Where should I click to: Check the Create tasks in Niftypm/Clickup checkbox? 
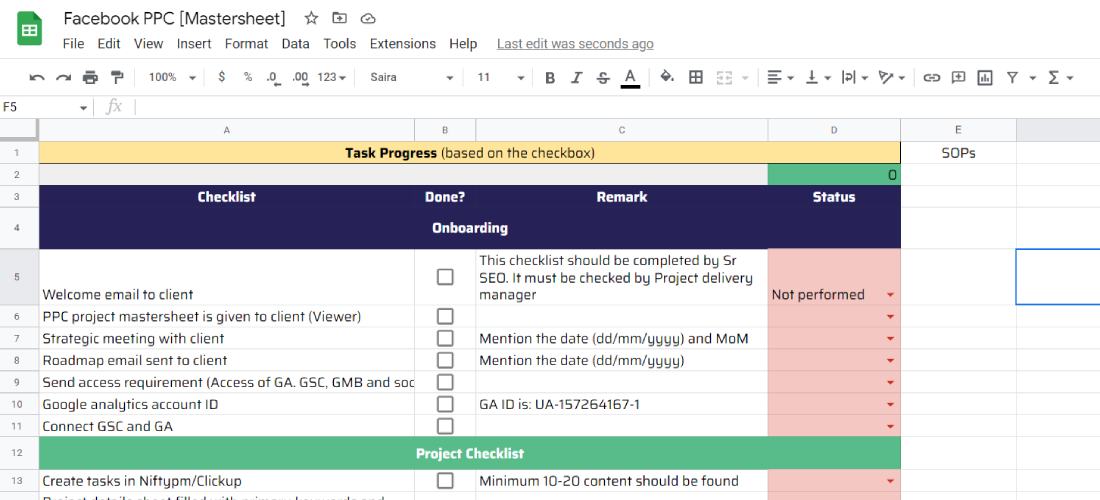445,480
